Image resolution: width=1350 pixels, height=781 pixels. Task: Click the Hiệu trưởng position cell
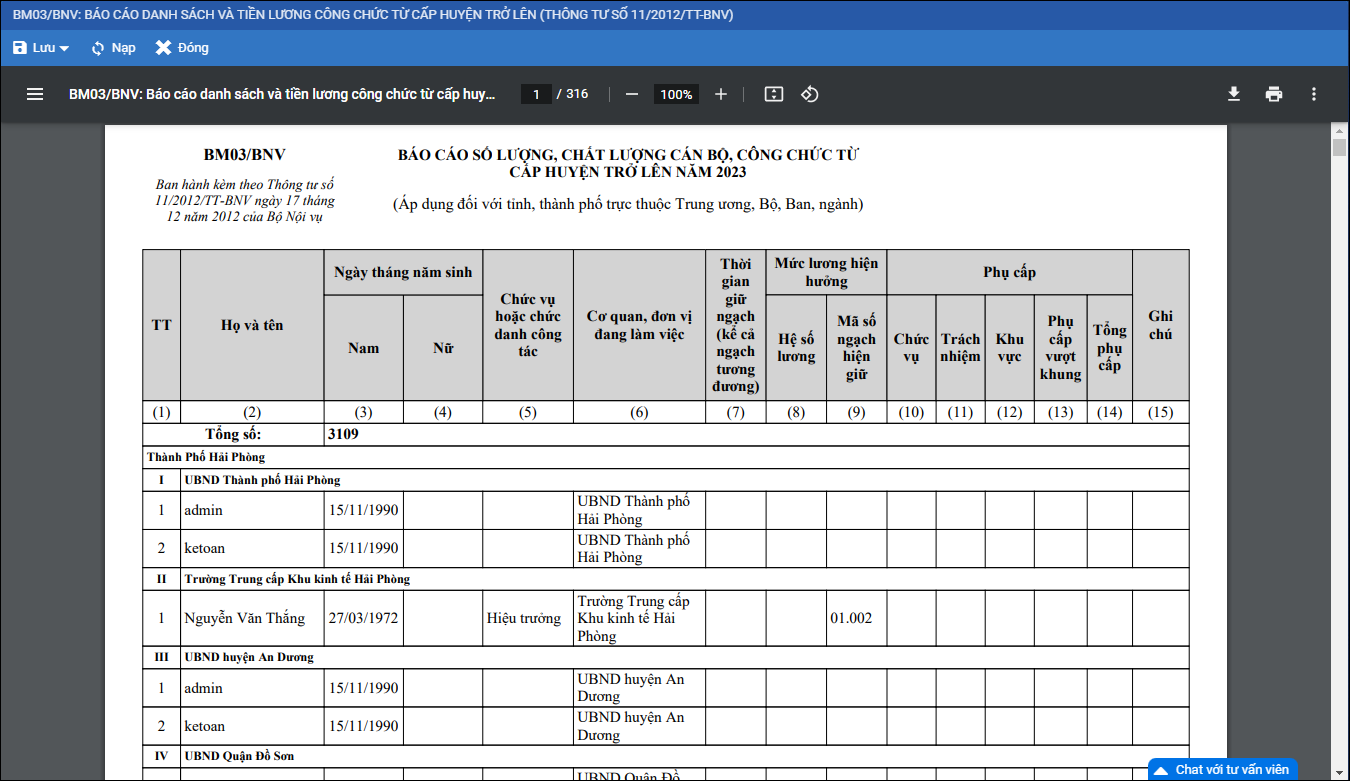click(524, 618)
